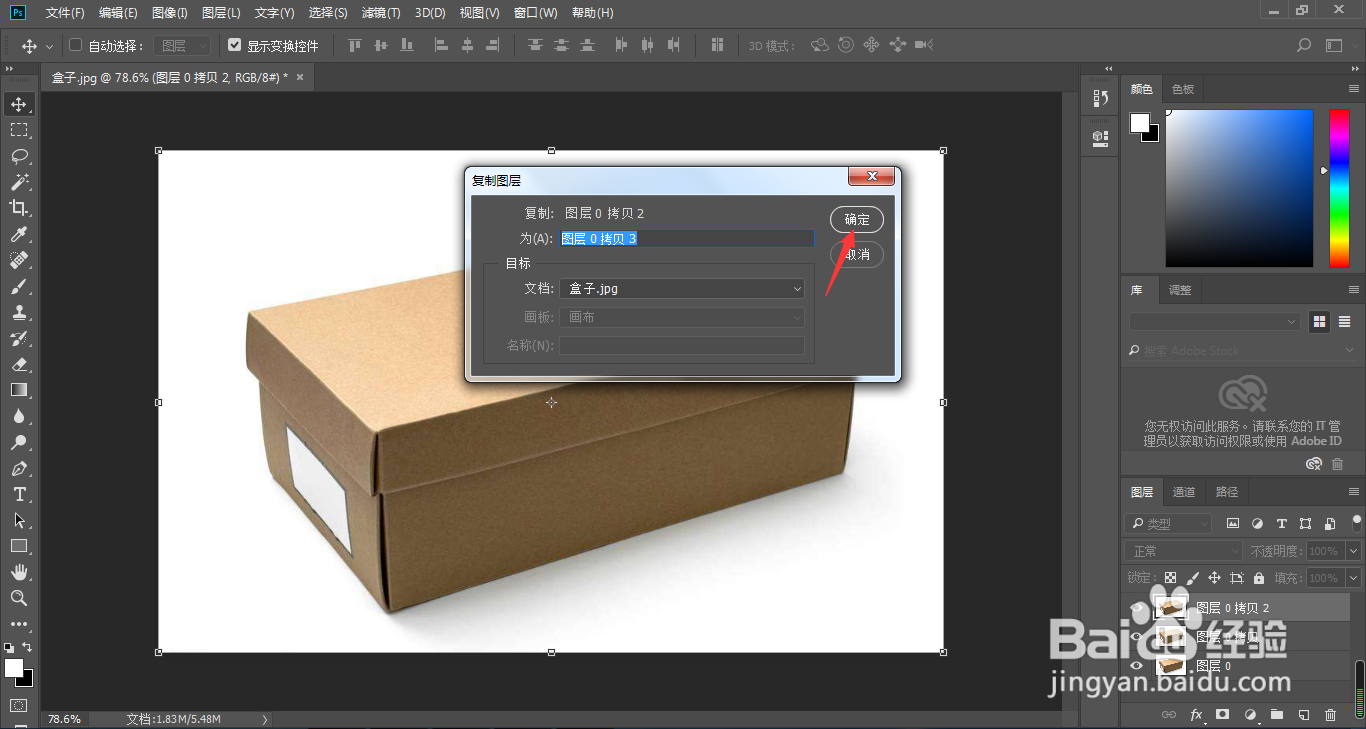Select the Rectangle shape tool
This screenshot has width=1366, height=729.
click(18, 546)
